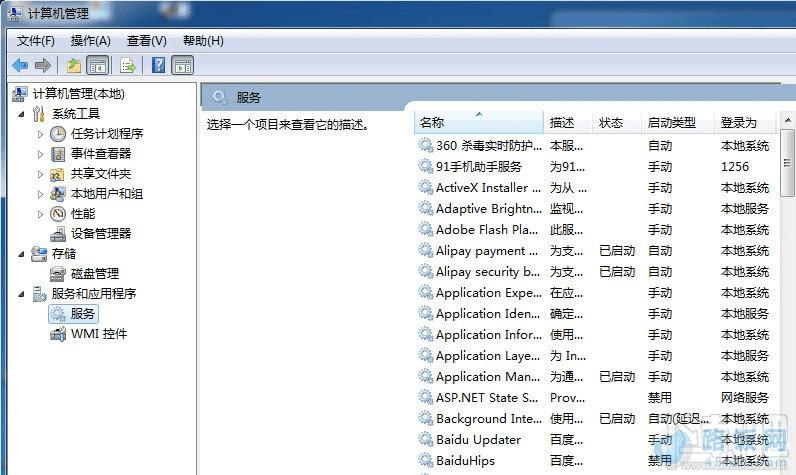The image size is (796, 475).
Task: Select the Application Information service row
Action: [595, 334]
